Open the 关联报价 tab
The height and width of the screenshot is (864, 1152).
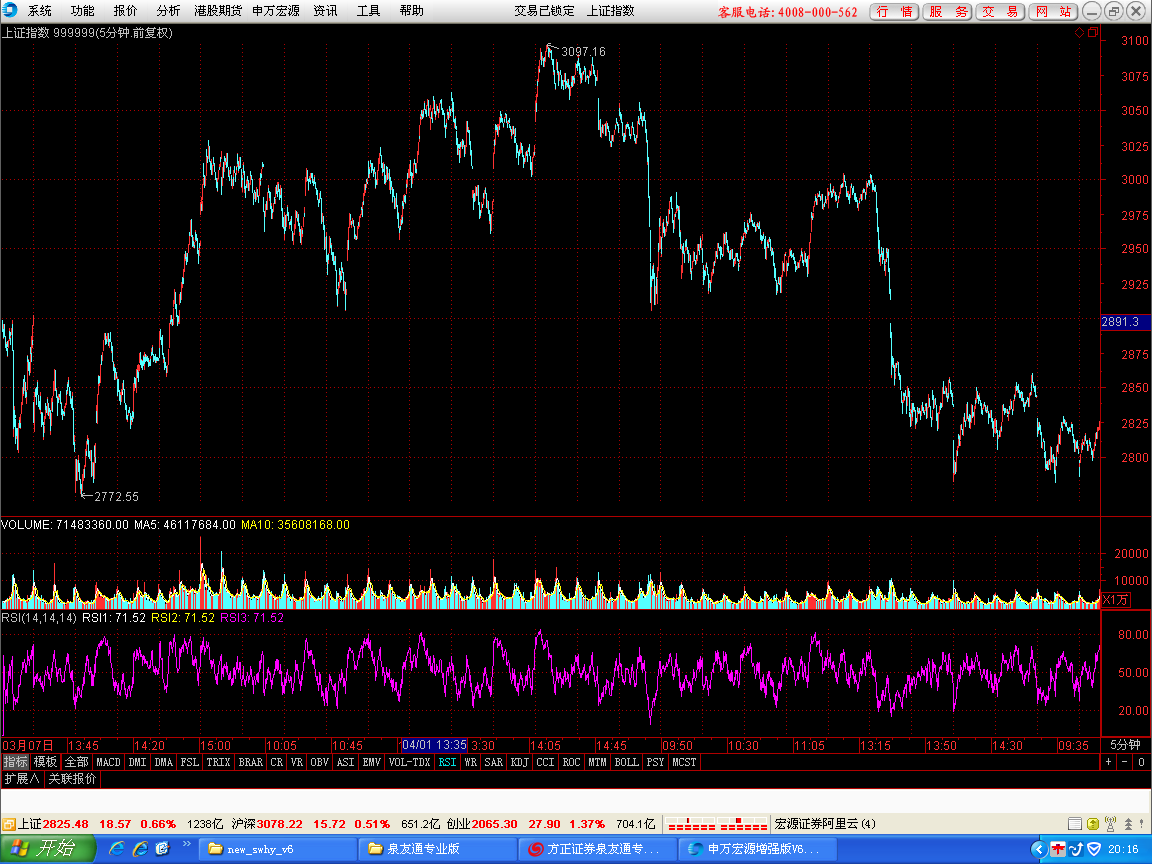pyautogui.click(x=72, y=779)
